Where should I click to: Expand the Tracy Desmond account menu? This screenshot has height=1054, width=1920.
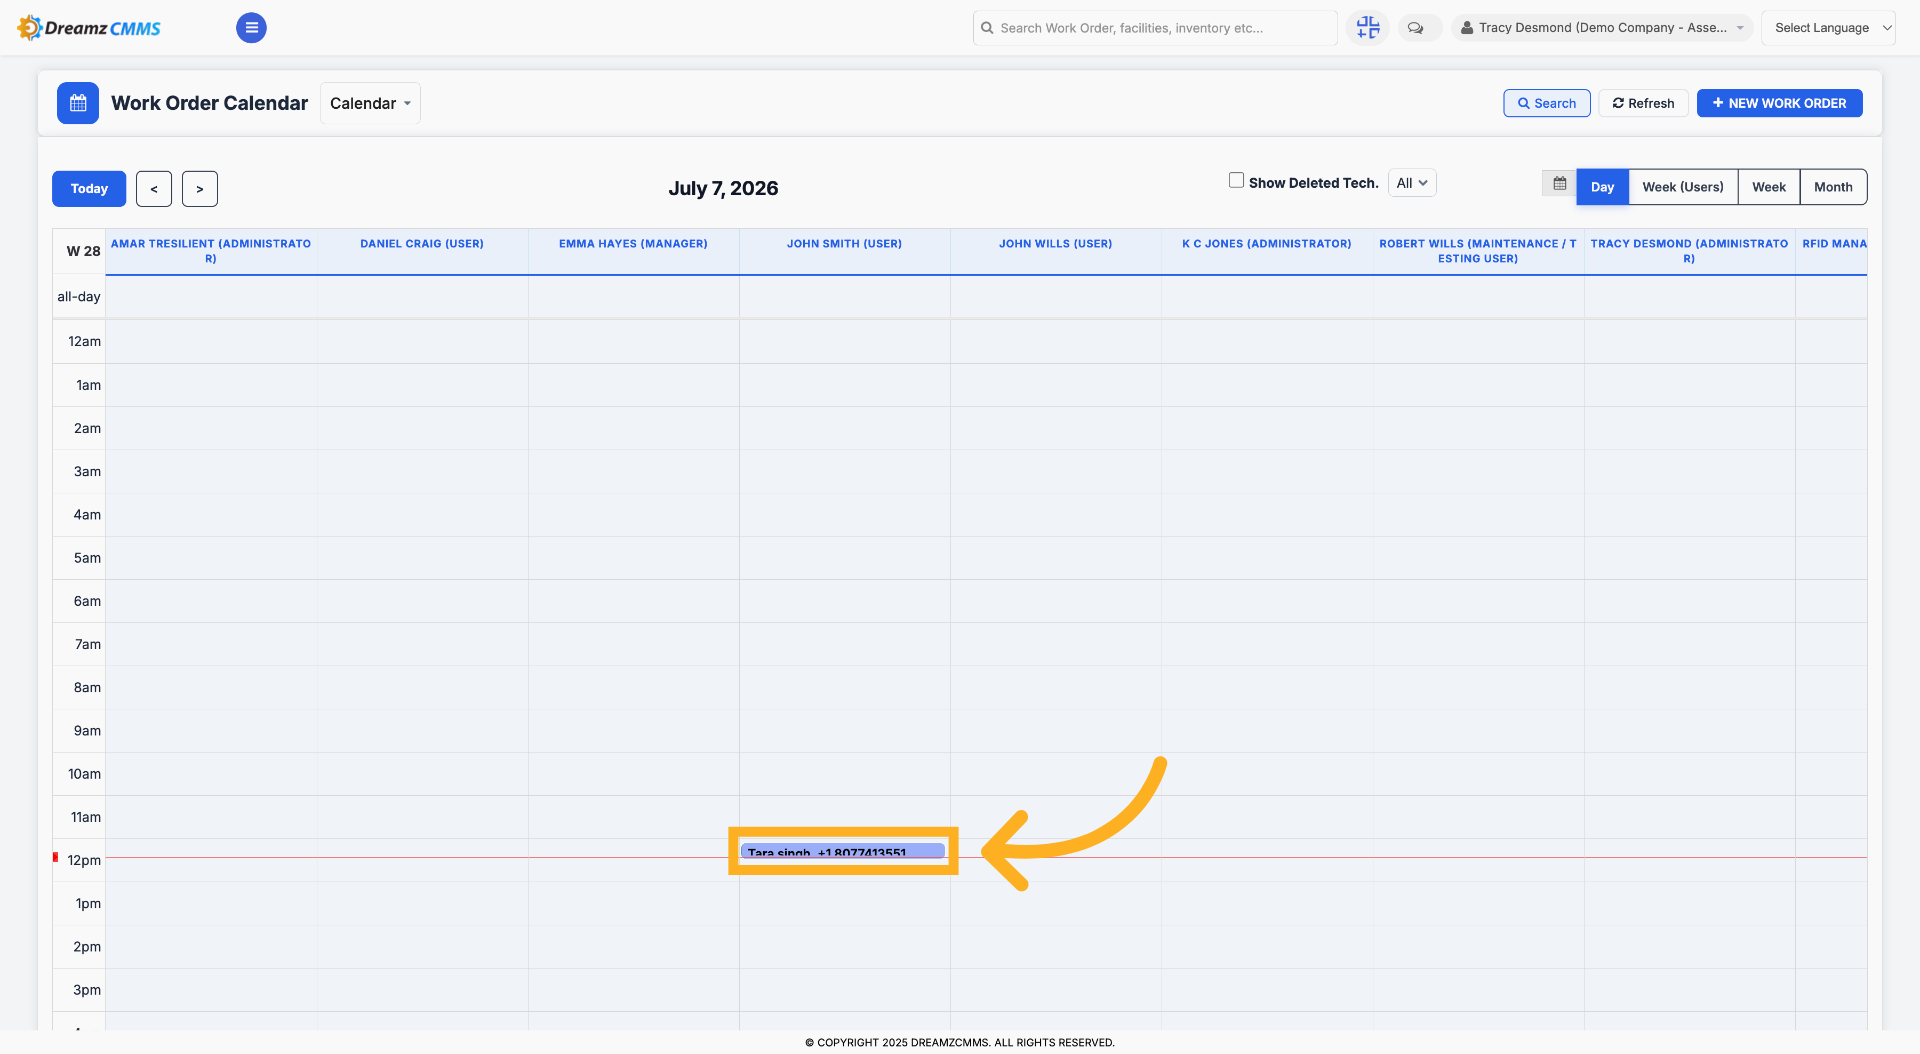pos(1602,28)
